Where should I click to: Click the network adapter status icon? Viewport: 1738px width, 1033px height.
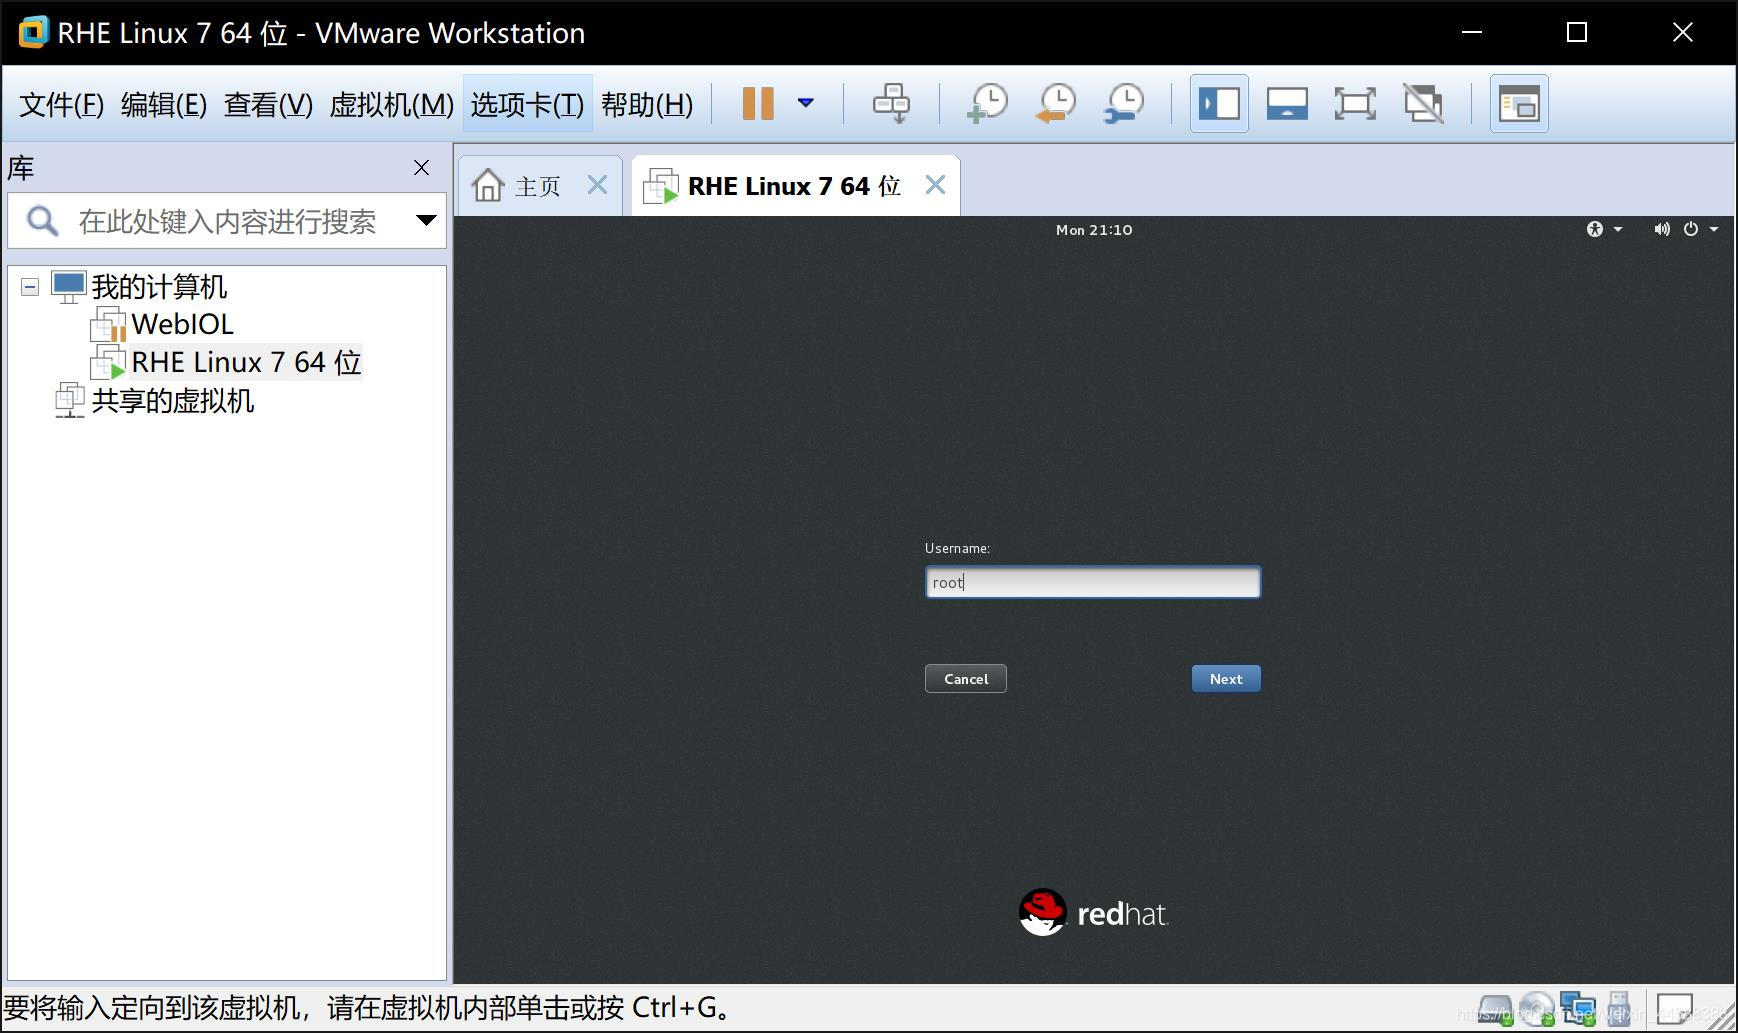tap(1578, 1009)
